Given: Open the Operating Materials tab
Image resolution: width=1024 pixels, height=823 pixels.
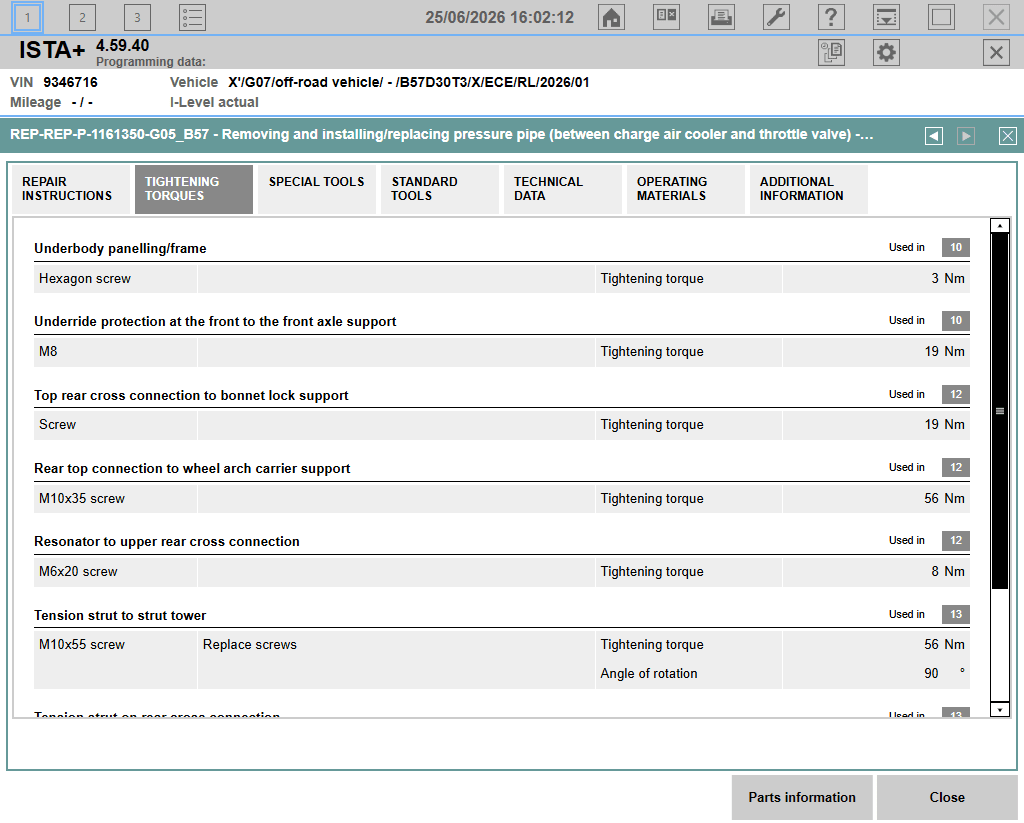Looking at the screenshot, I should point(685,189).
